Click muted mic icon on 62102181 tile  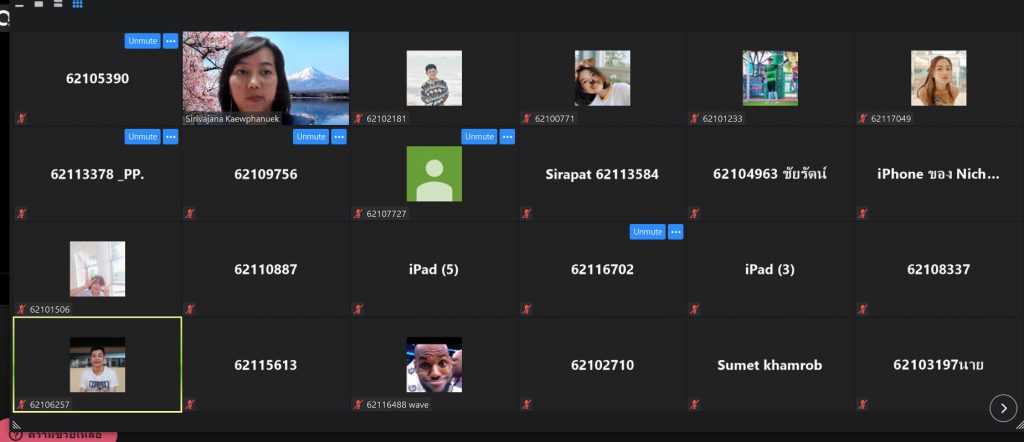click(358, 118)
